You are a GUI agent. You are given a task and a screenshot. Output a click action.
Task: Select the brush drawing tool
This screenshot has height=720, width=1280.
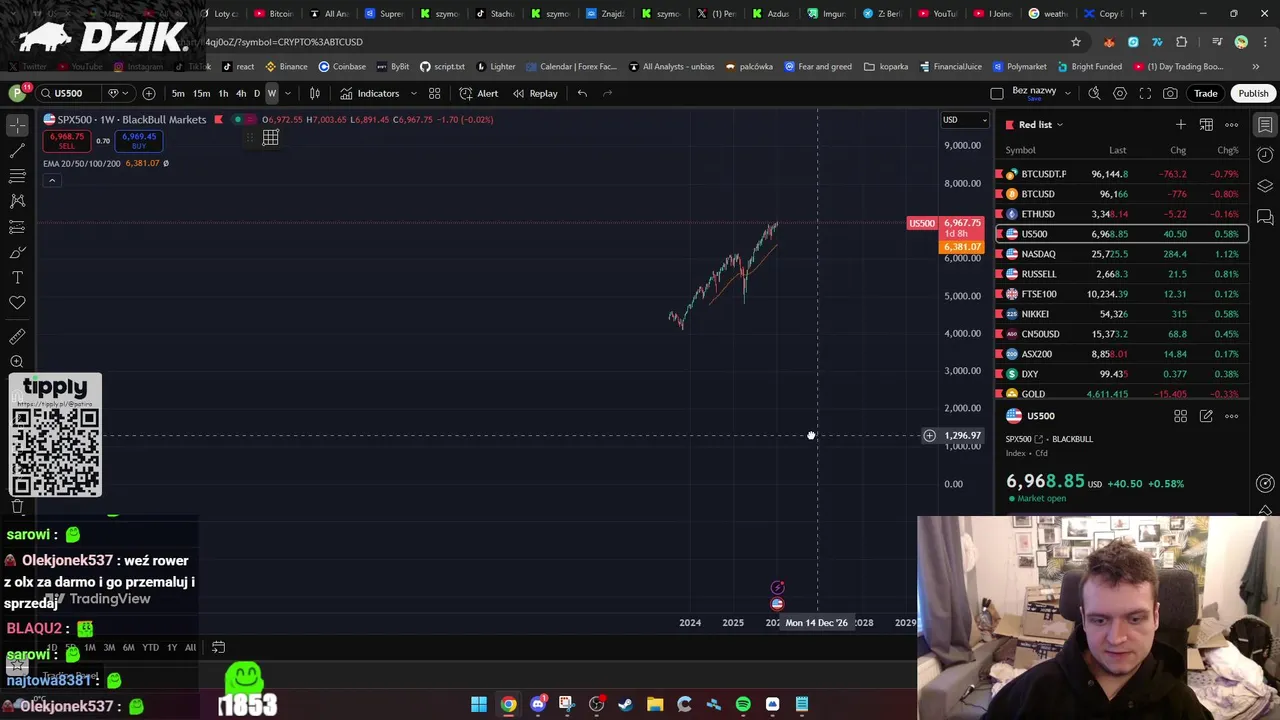(17, 252)
